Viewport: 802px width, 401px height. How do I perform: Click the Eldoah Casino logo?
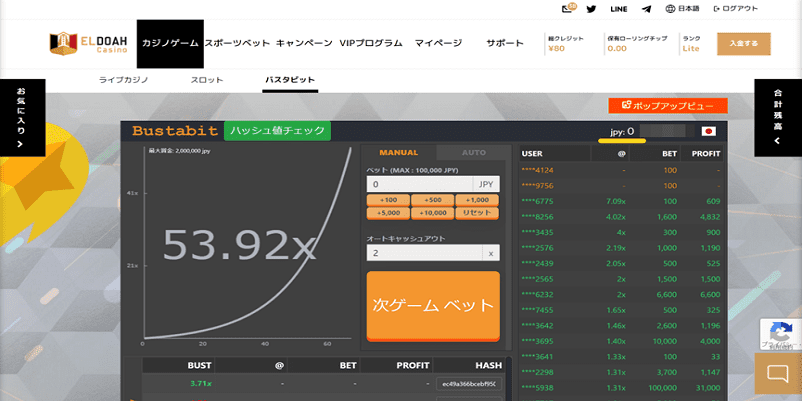click(x=88, y=44)
